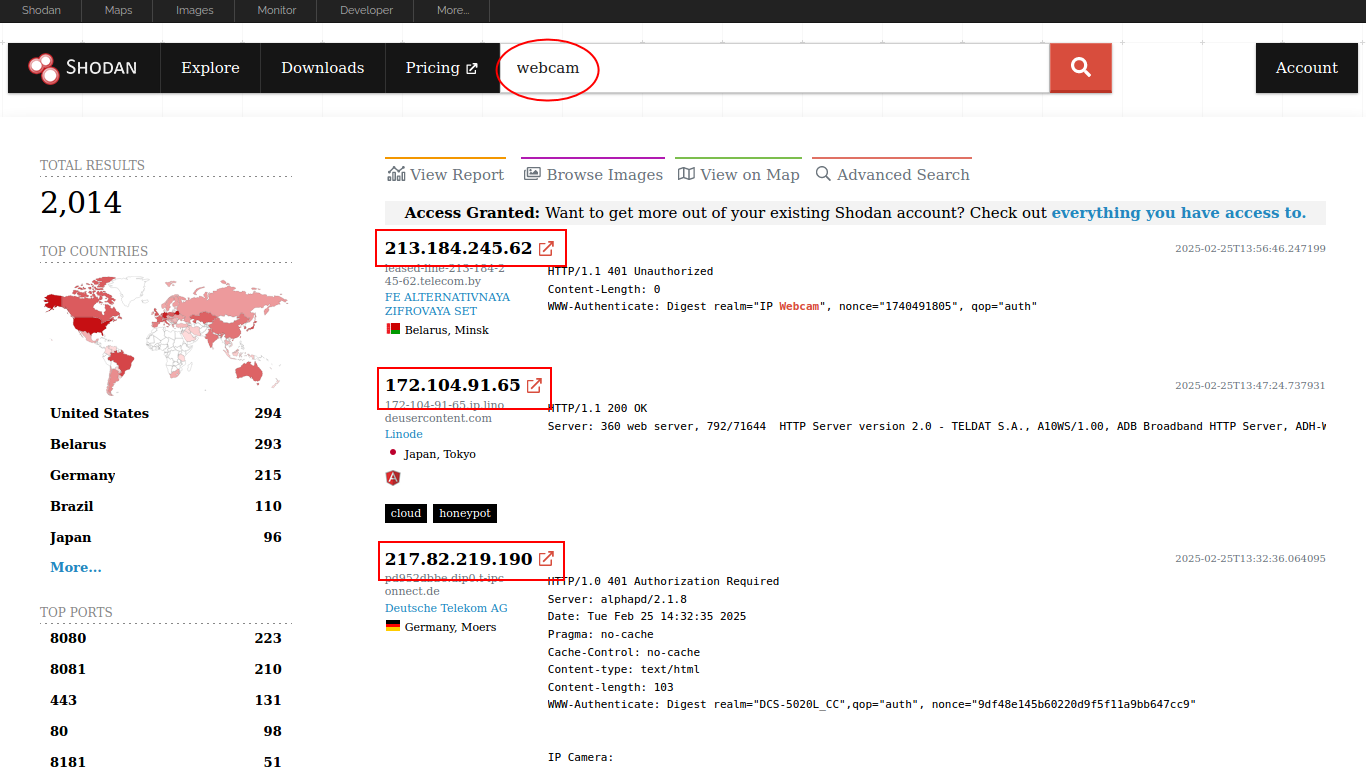Click the Deutsche Telekom AG organization link
The width and height of the screenshot is (1366, 768).
(446, 608)
